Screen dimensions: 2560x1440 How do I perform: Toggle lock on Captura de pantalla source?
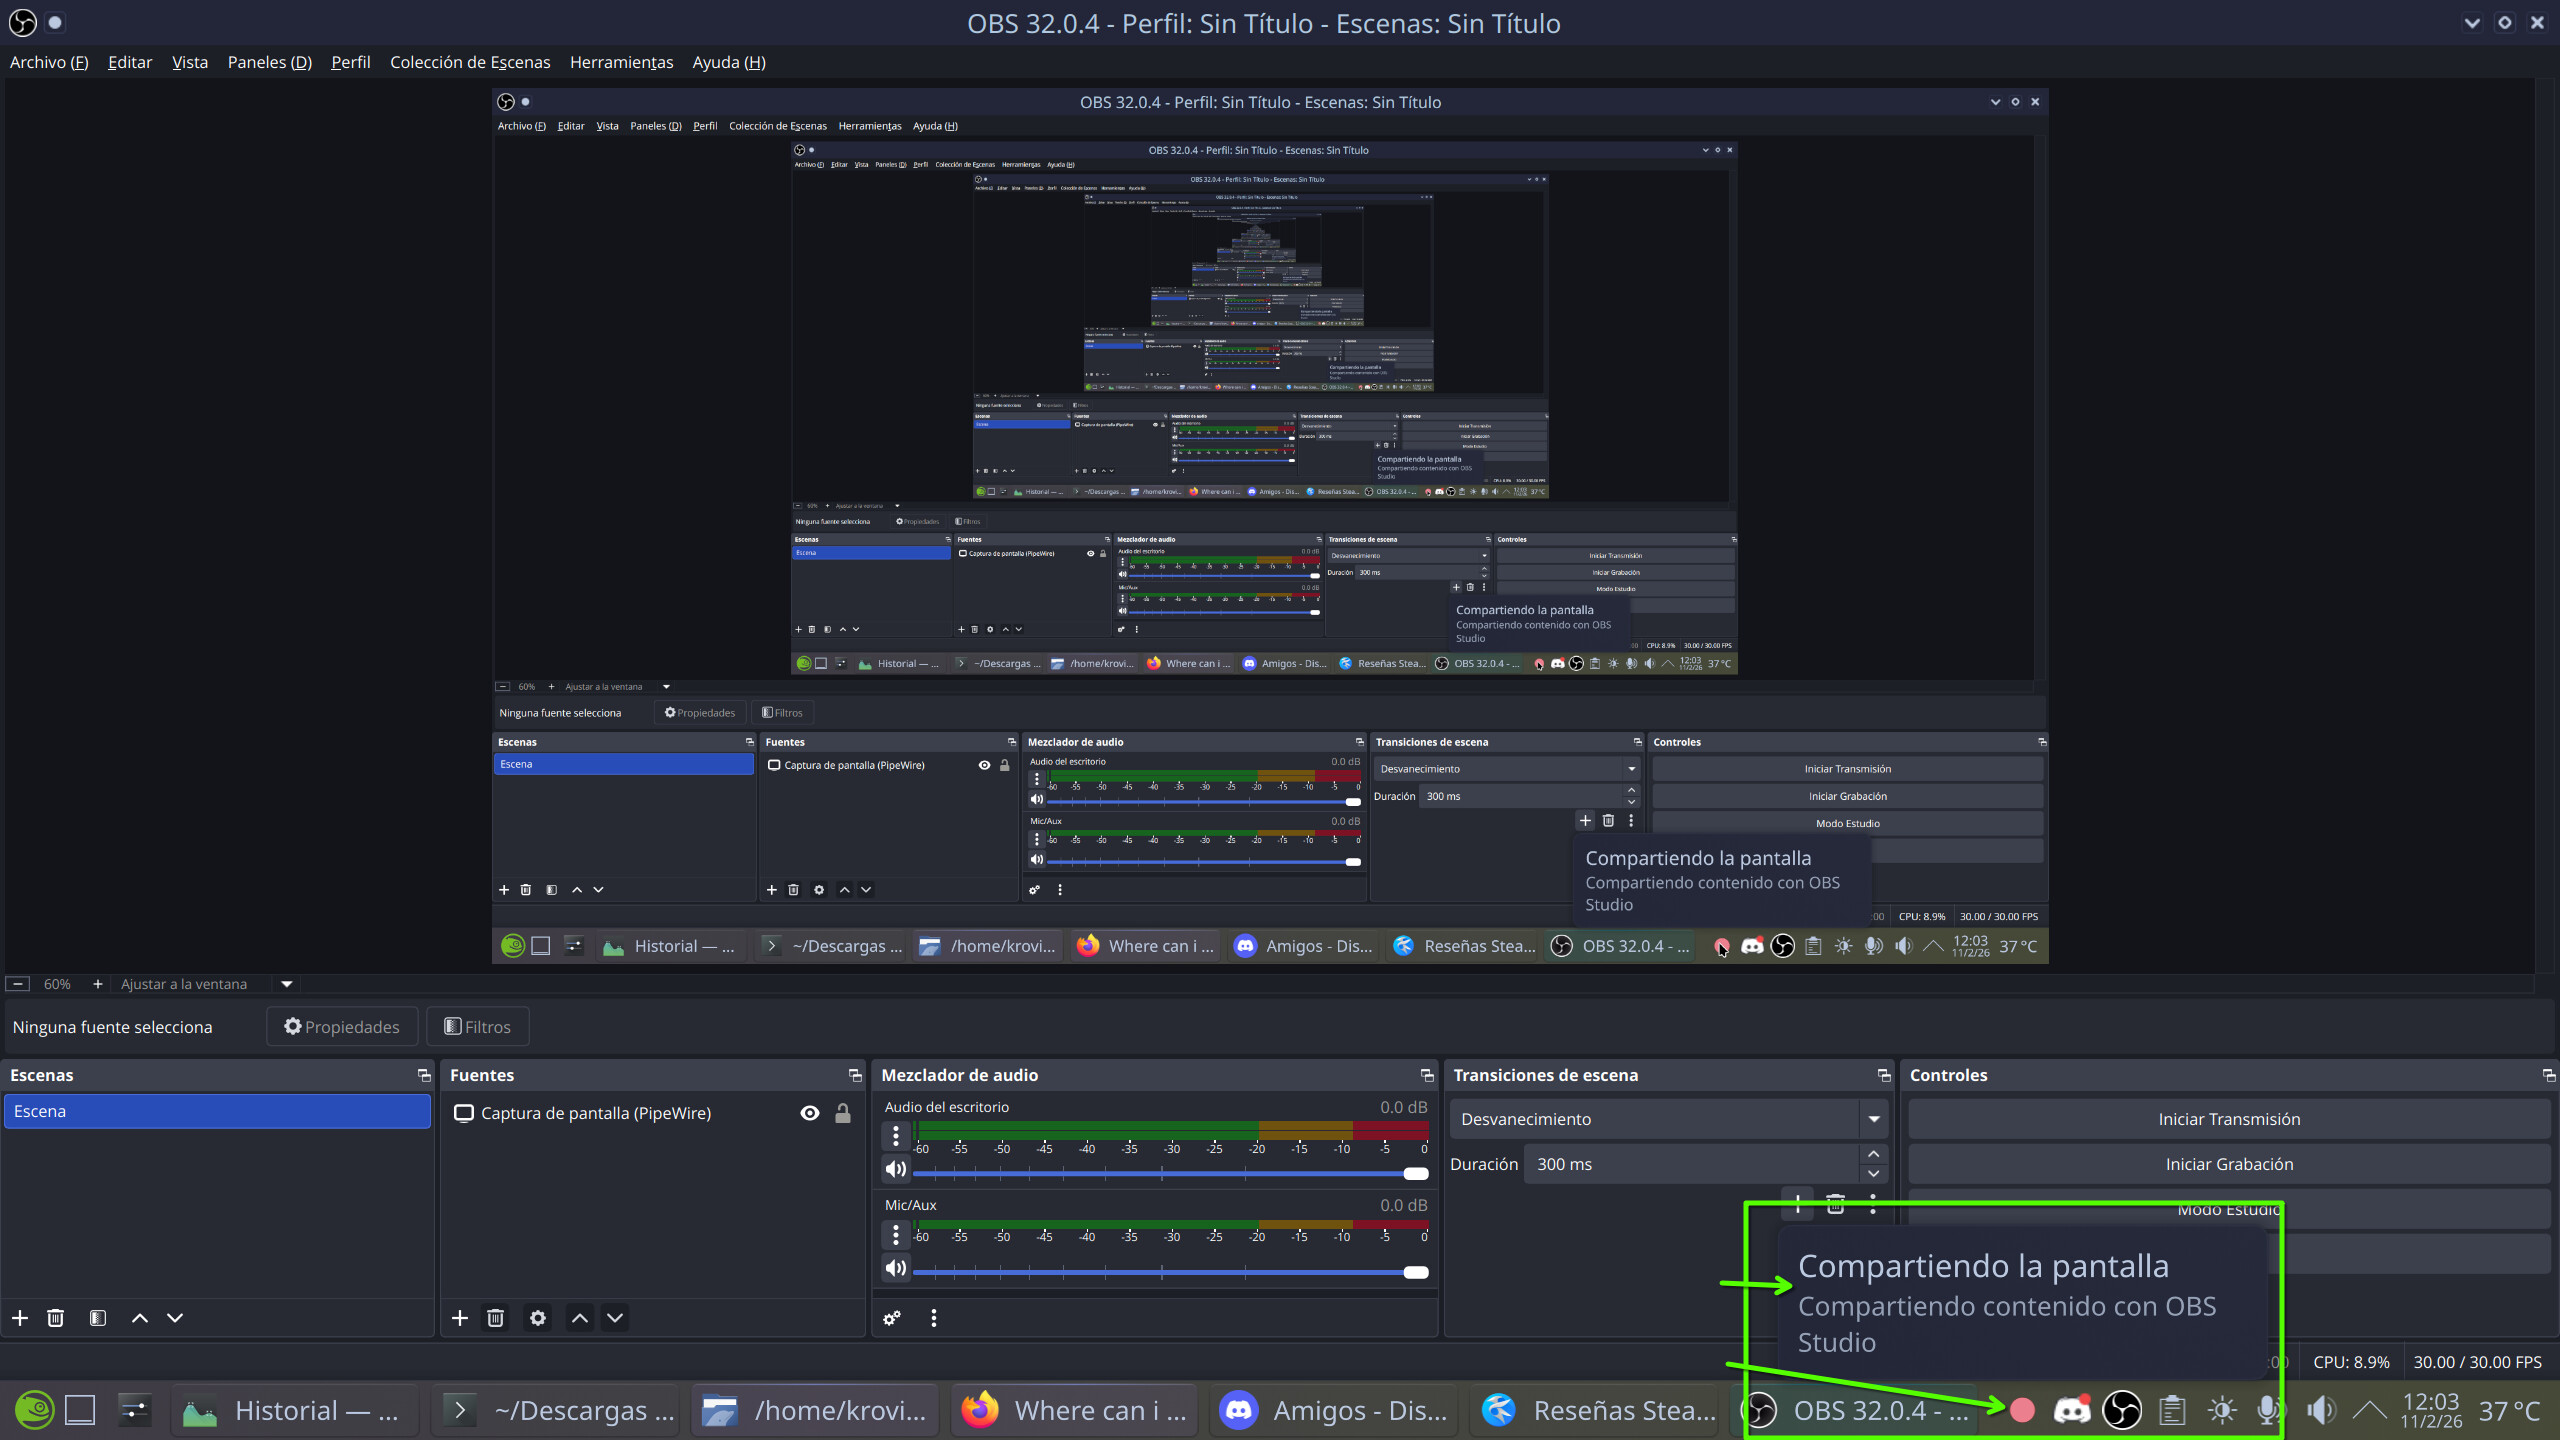pyautogui.click(x=843, y=1113)
